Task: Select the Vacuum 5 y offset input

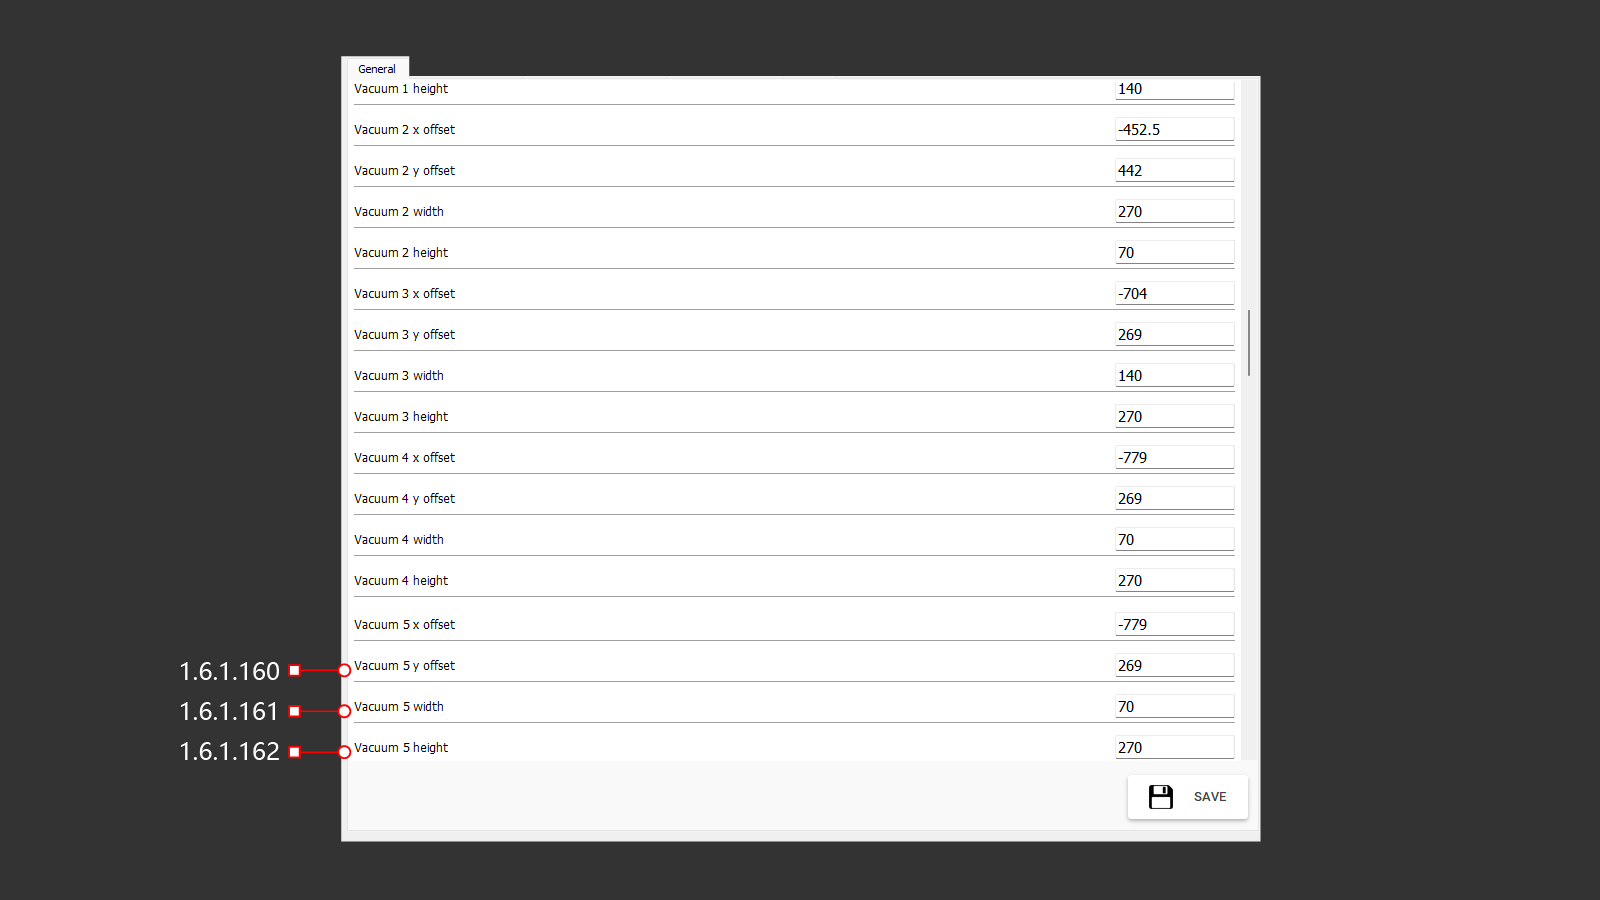Action: tap(1173, 666)
